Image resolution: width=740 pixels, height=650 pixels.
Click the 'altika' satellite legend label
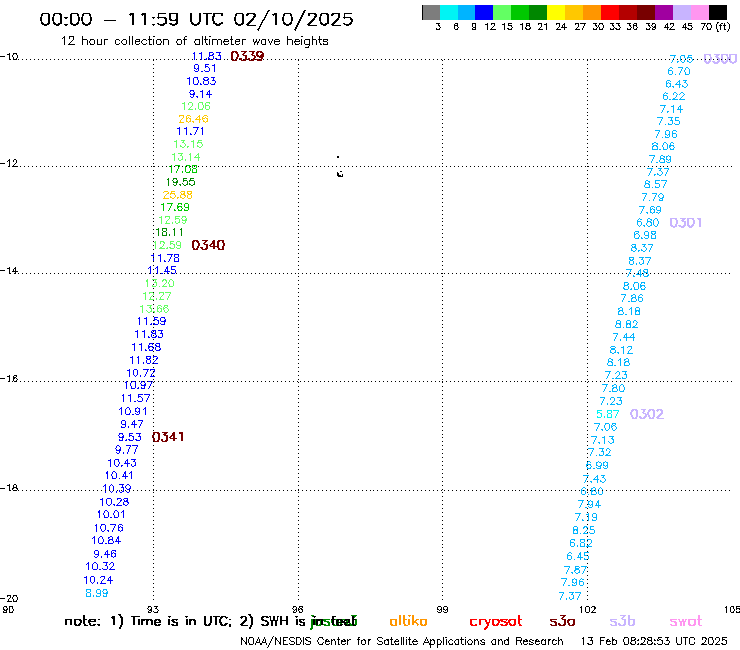(408, 621)
